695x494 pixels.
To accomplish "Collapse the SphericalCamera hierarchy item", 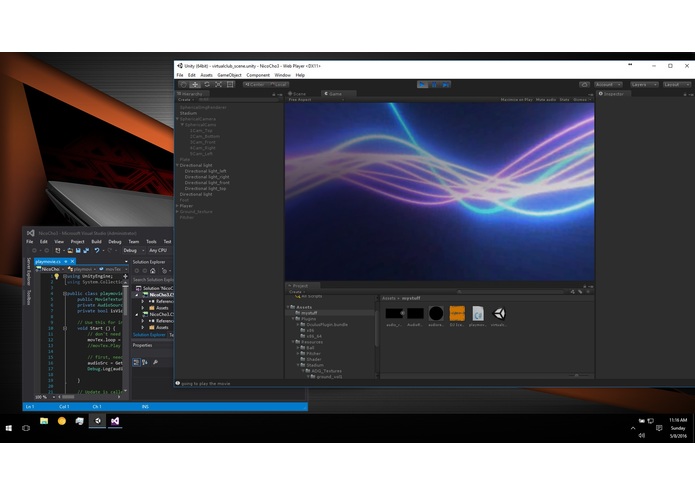I will [x=178, y=119].
